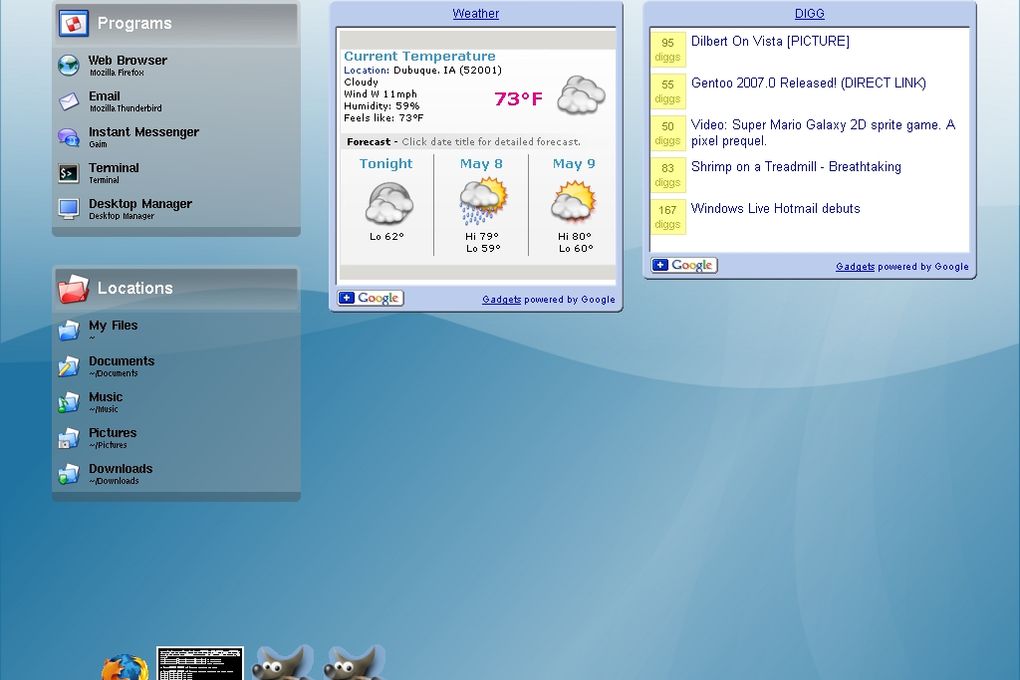This screenshot has width=1020, height=680.
Task: Click the Location Dubuque, IA (52001) line
Action: (423, 70)
